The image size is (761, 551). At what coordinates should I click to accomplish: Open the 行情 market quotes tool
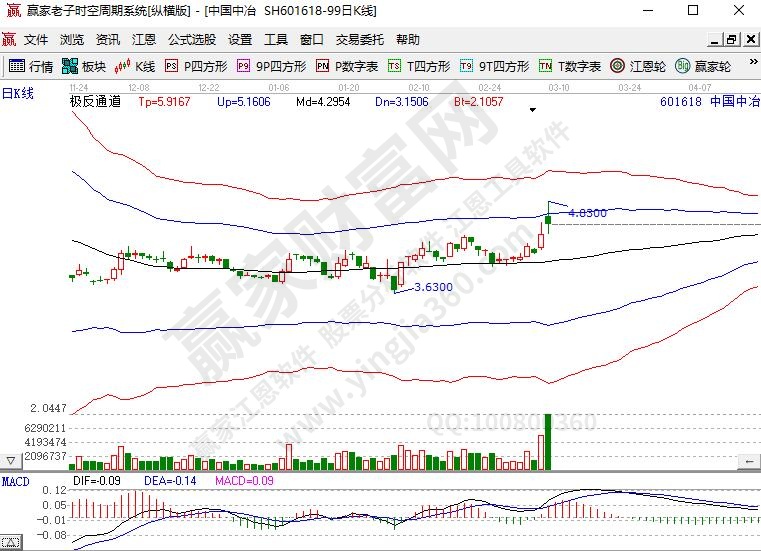30,67
